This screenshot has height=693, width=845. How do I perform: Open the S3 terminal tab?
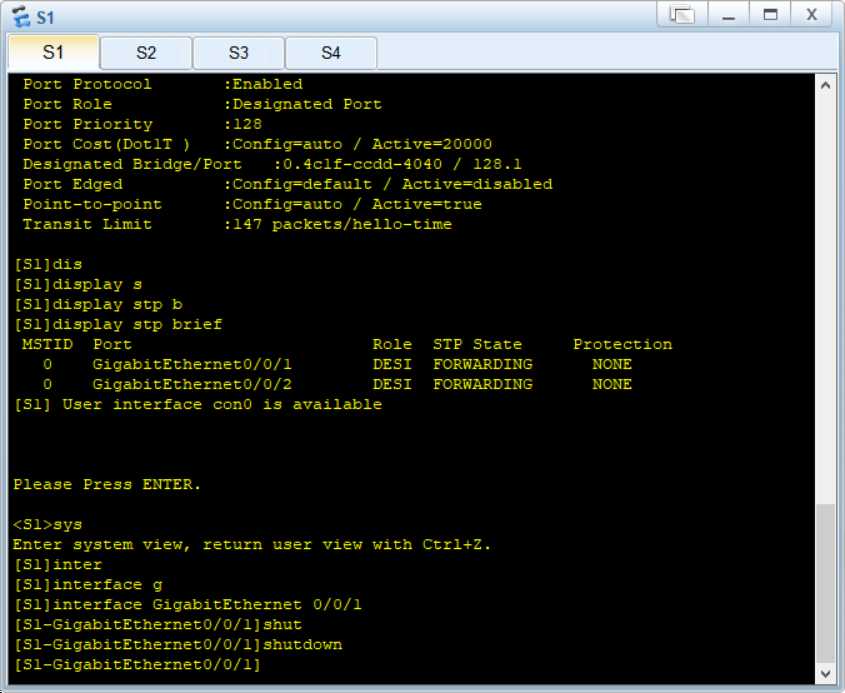tap(238, 53)
